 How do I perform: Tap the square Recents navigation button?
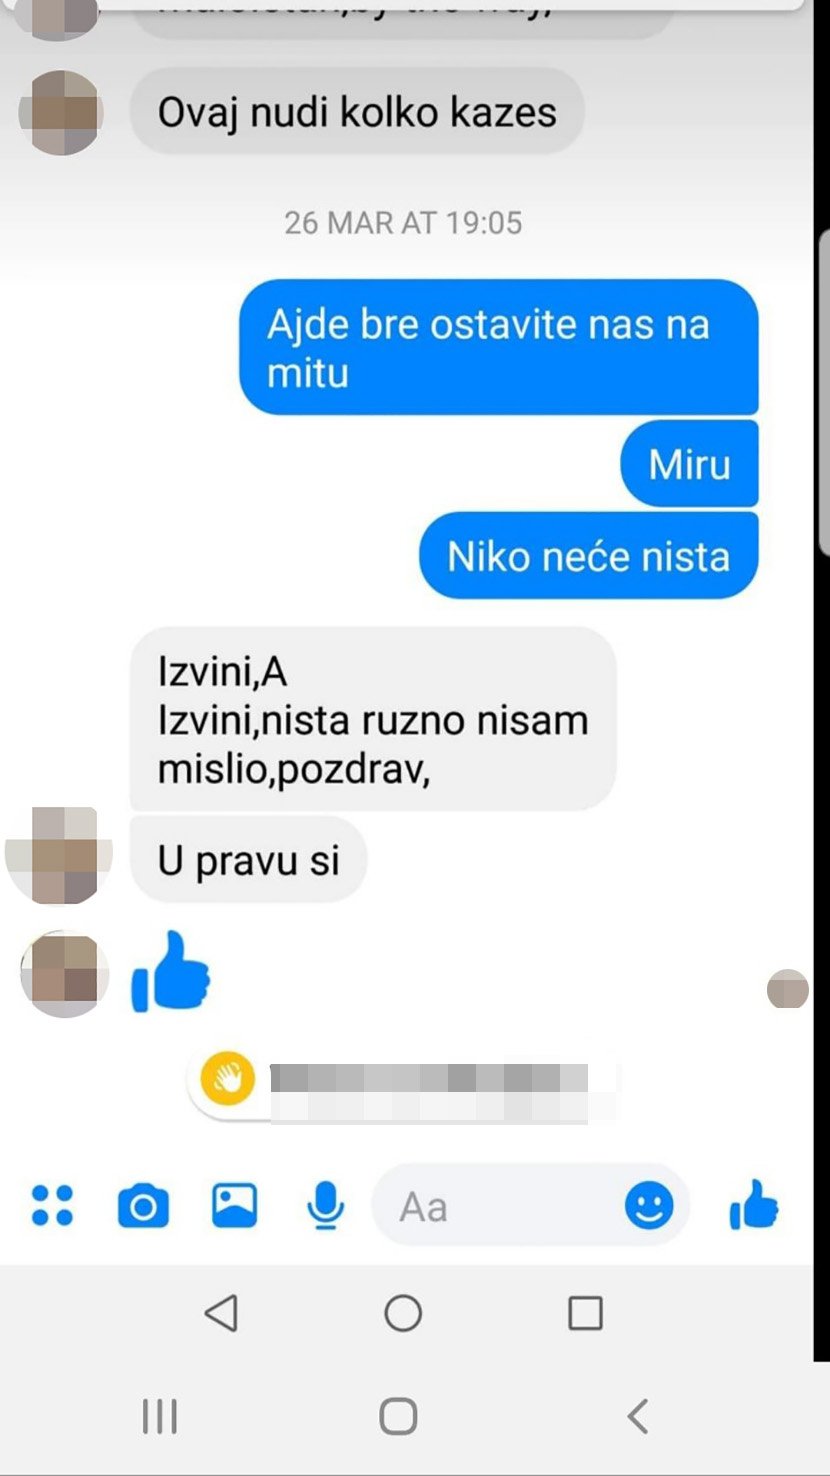(585, 1312)
